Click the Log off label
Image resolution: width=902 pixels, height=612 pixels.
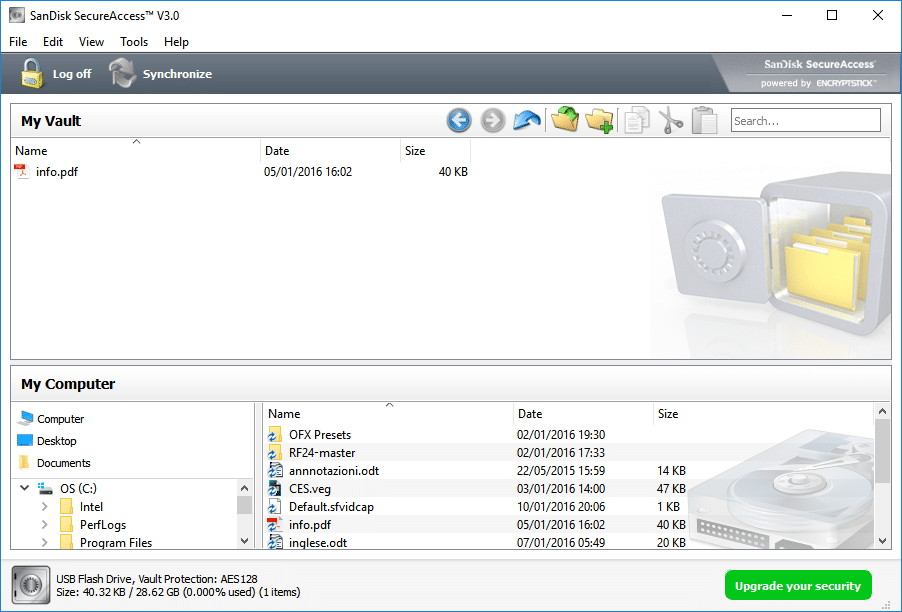(72, 74)
